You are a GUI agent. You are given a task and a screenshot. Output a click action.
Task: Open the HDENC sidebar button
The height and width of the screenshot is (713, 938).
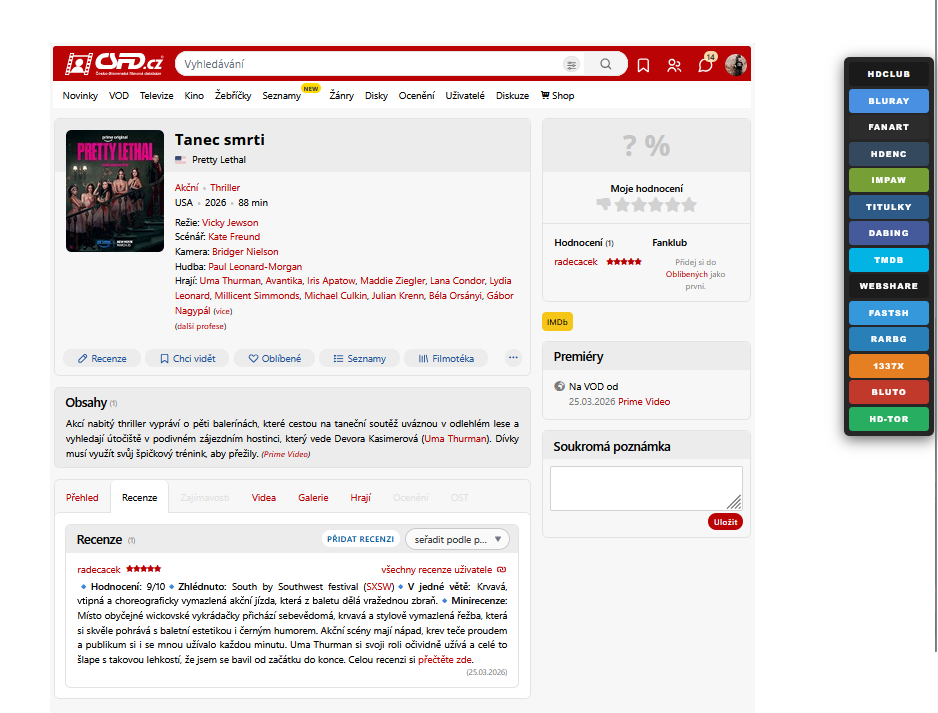click(x=888, y=154)
